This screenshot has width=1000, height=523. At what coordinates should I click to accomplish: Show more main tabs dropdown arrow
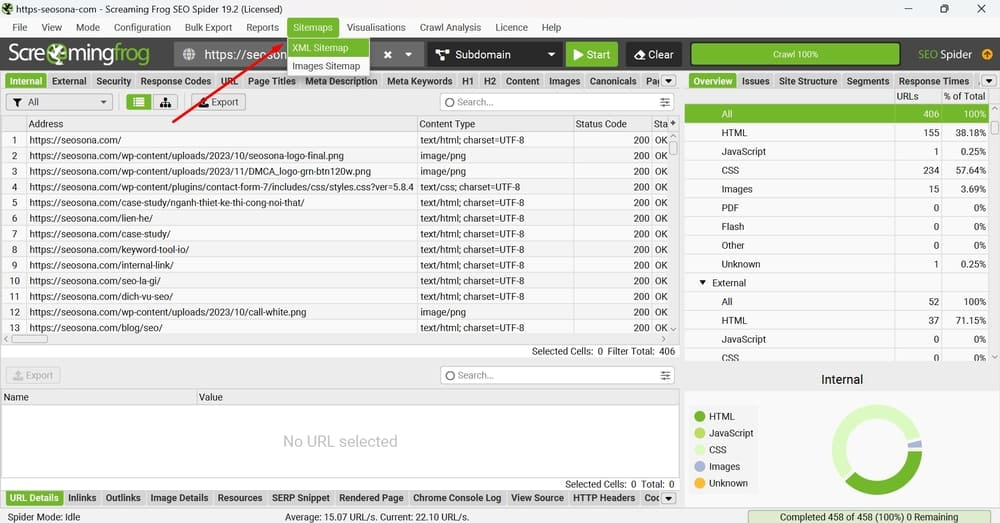668,81
